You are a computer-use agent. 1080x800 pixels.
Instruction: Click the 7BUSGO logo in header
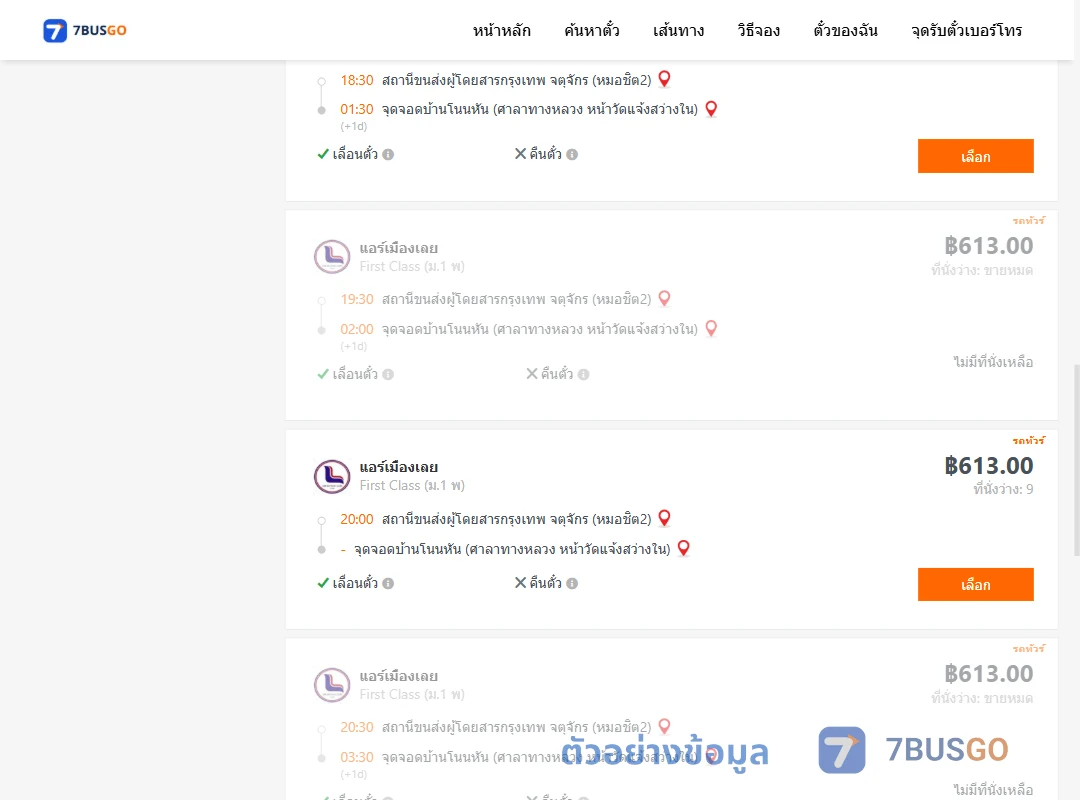pos(85,30)
